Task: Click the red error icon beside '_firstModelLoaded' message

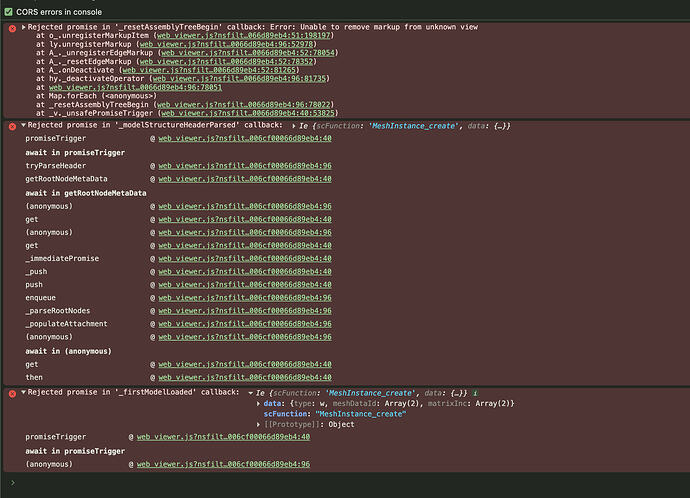Action: (12, 393)
